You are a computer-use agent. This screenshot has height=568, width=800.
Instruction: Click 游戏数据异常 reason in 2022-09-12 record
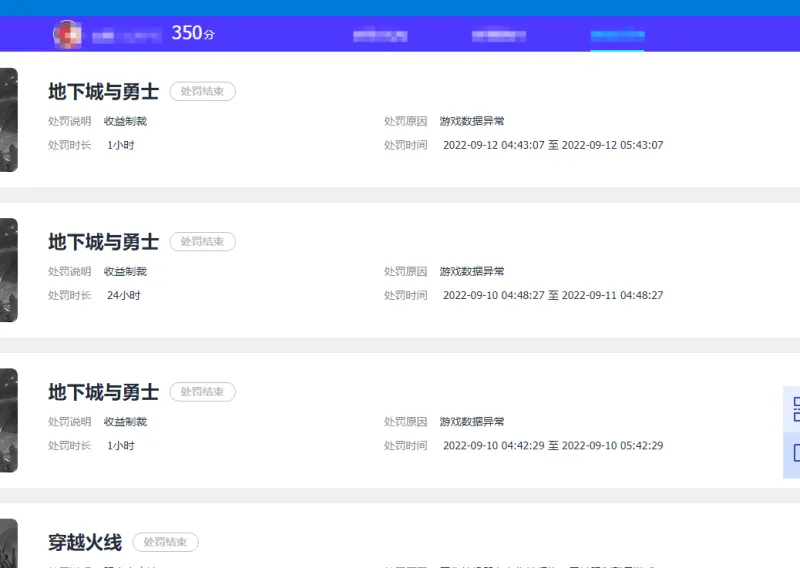click(x=472, y=121)
